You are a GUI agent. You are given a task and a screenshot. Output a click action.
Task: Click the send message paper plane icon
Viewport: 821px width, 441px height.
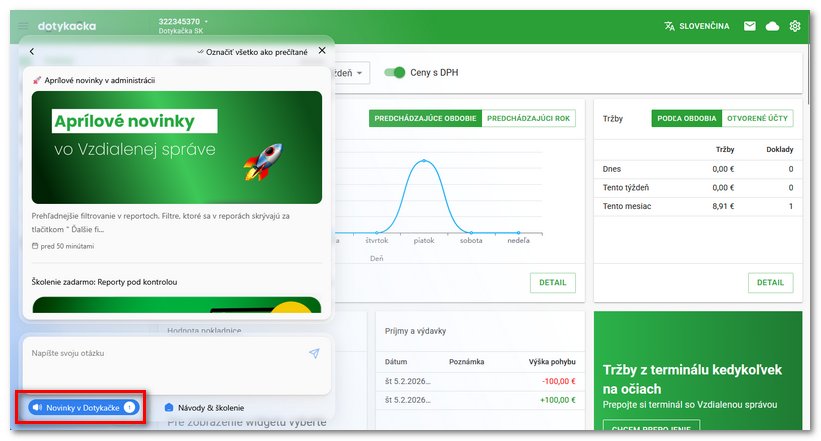tap(314, 354)
